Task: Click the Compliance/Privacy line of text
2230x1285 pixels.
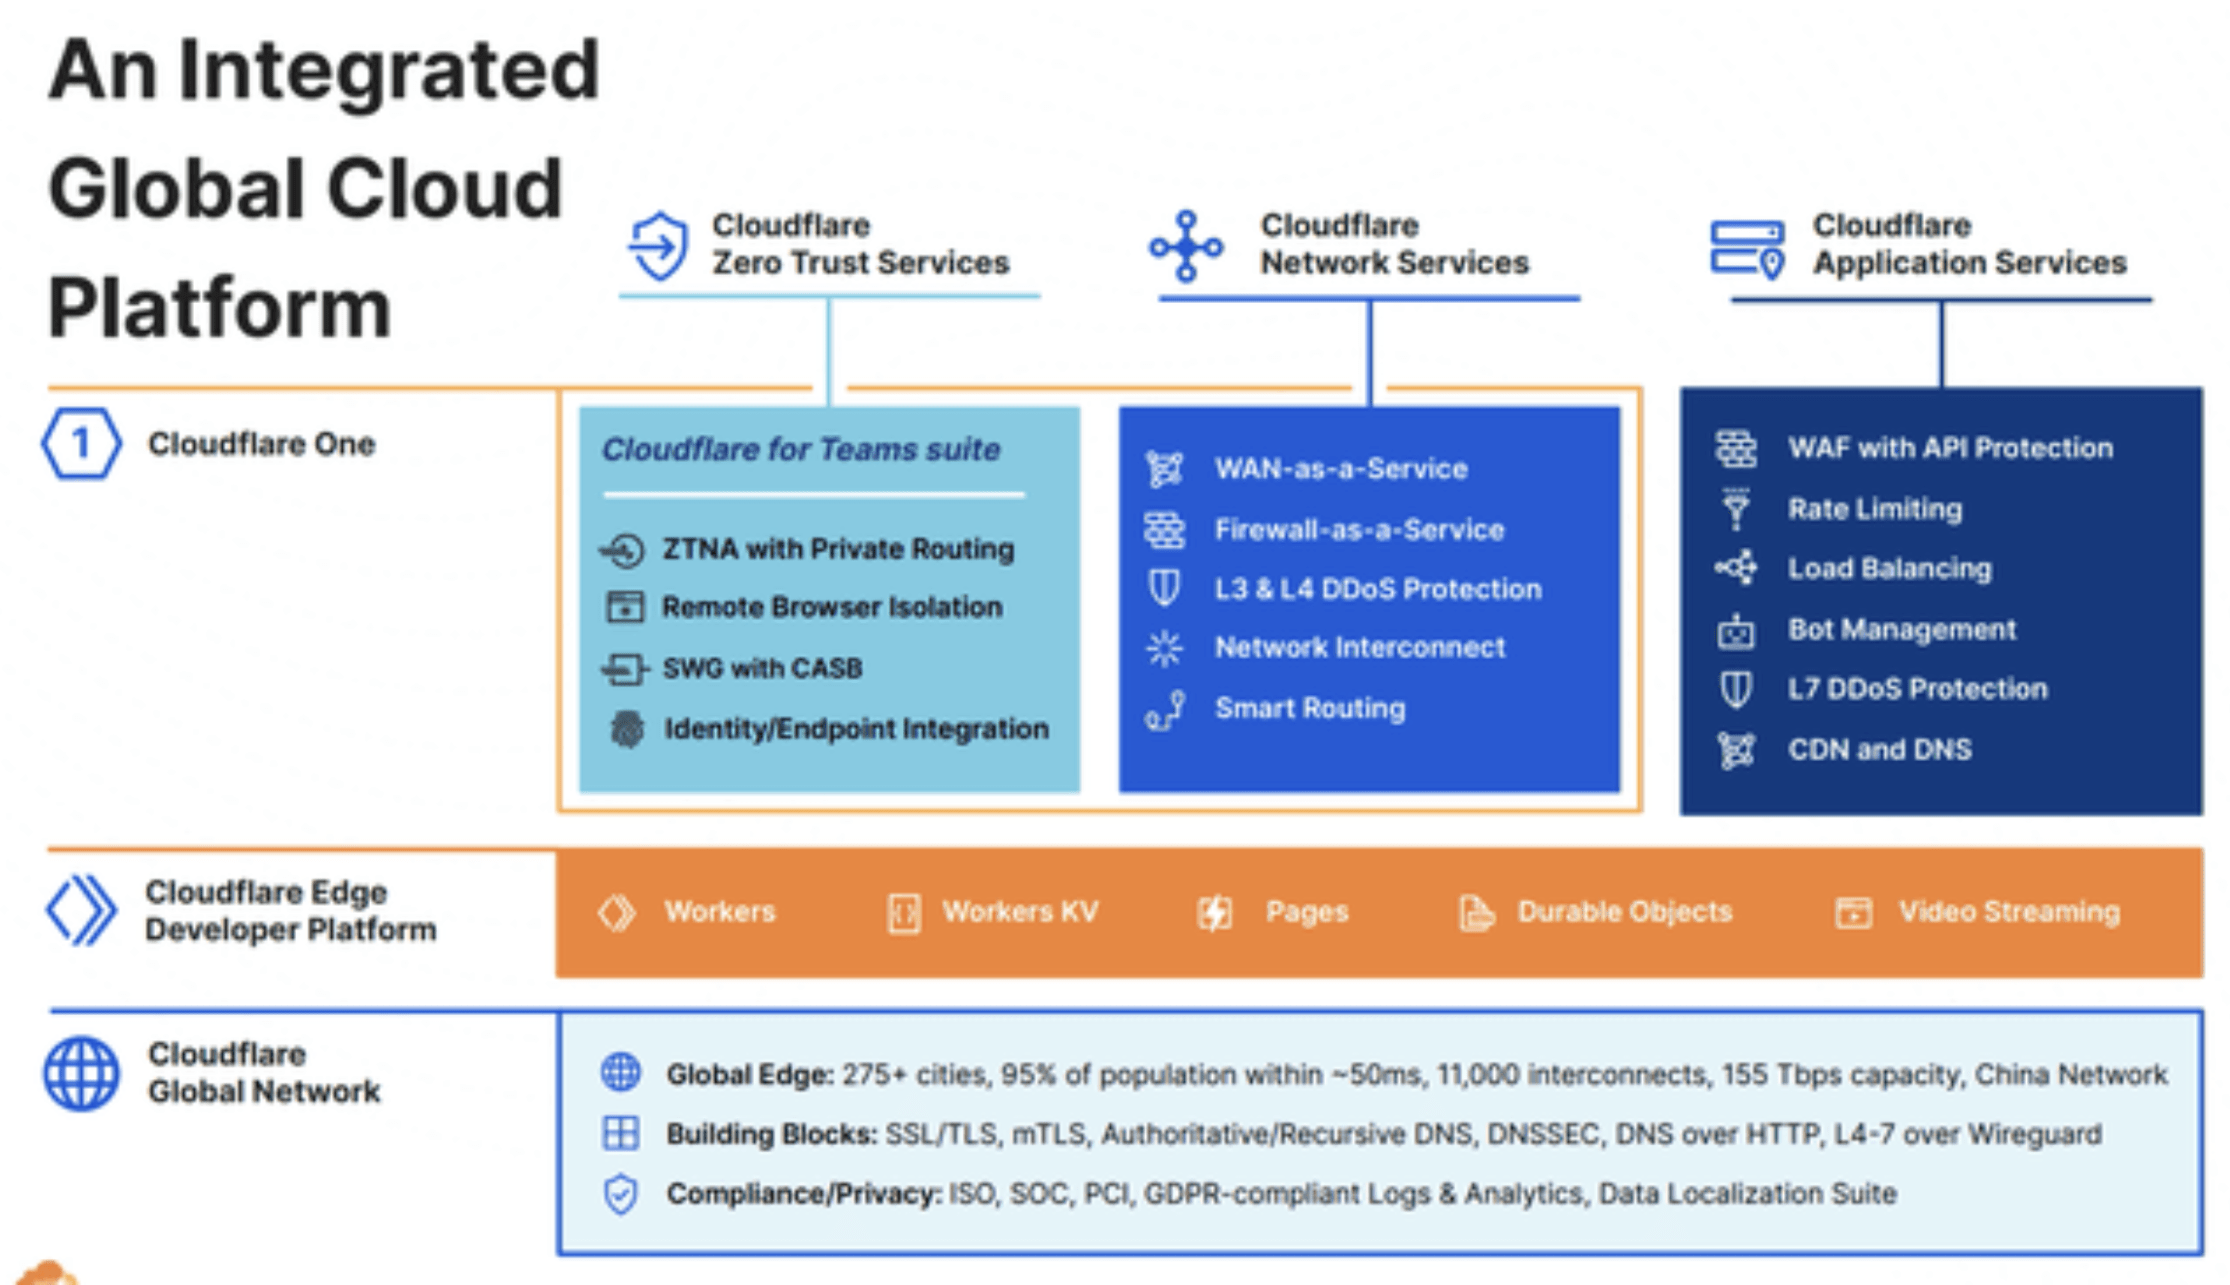Action: tap(1282, 1194)
